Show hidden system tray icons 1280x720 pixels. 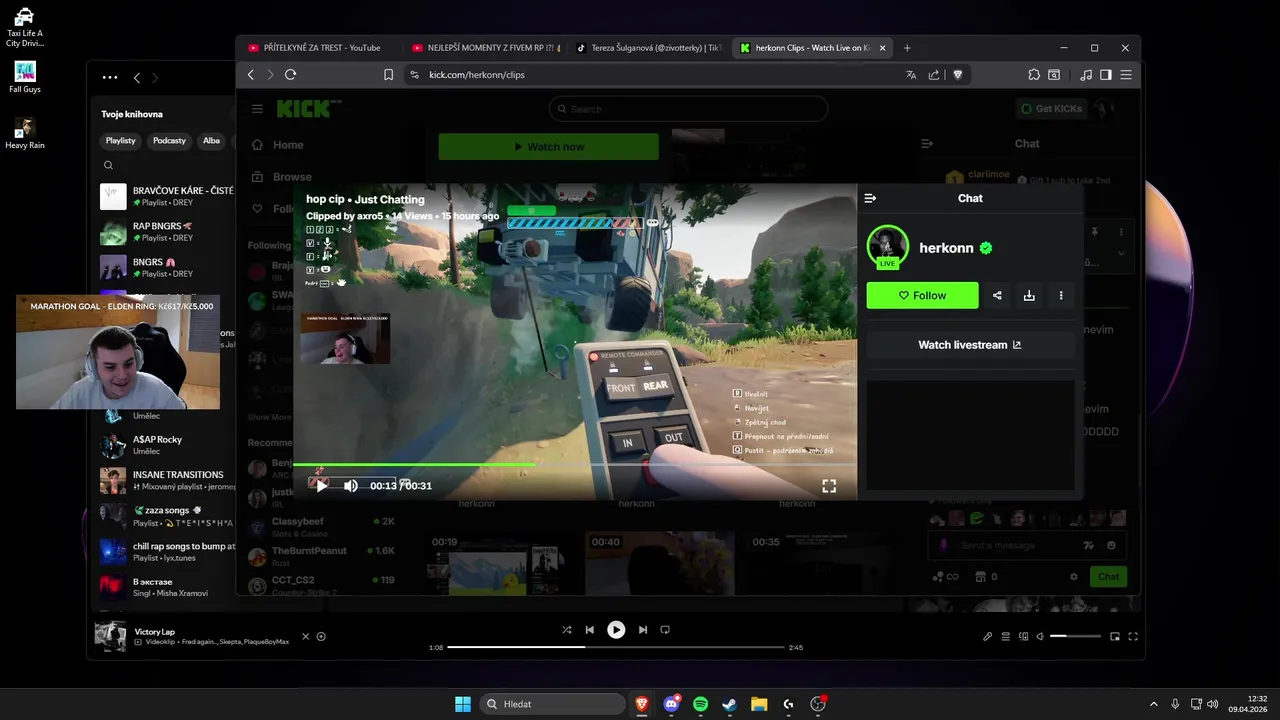click(1153, 704)
